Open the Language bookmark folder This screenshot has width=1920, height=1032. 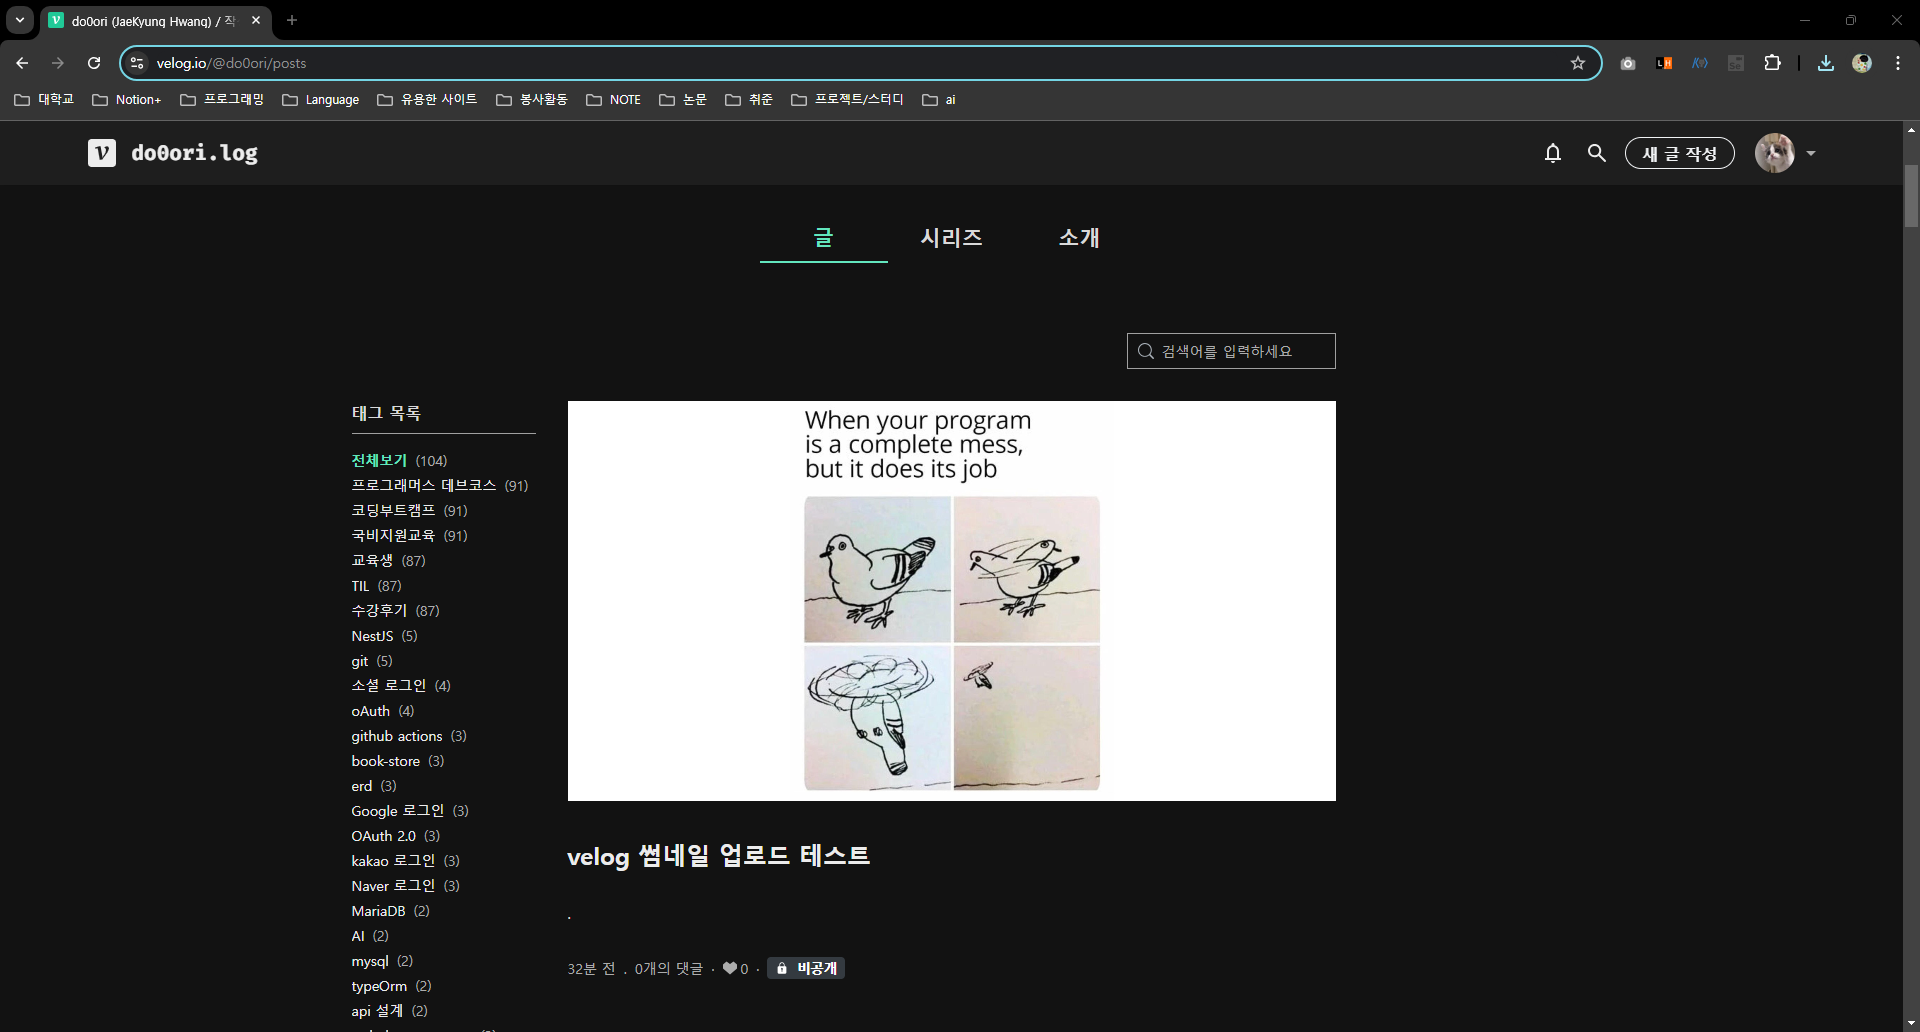pos(321,100)
